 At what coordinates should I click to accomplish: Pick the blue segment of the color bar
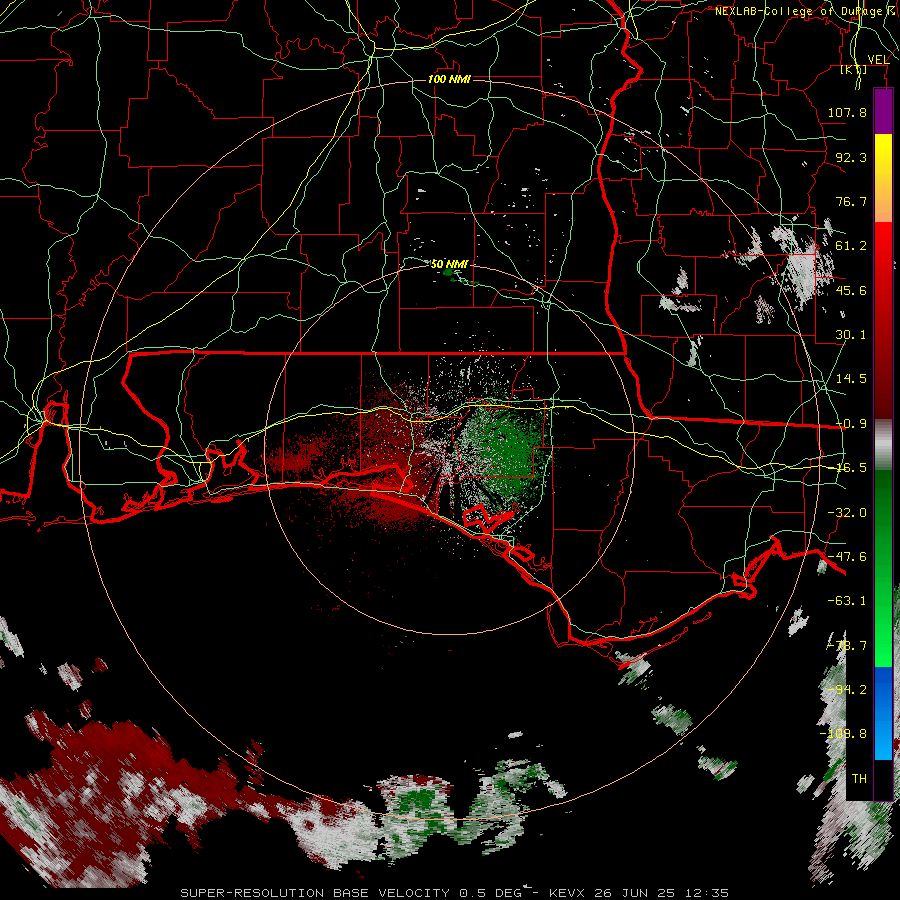883,713
